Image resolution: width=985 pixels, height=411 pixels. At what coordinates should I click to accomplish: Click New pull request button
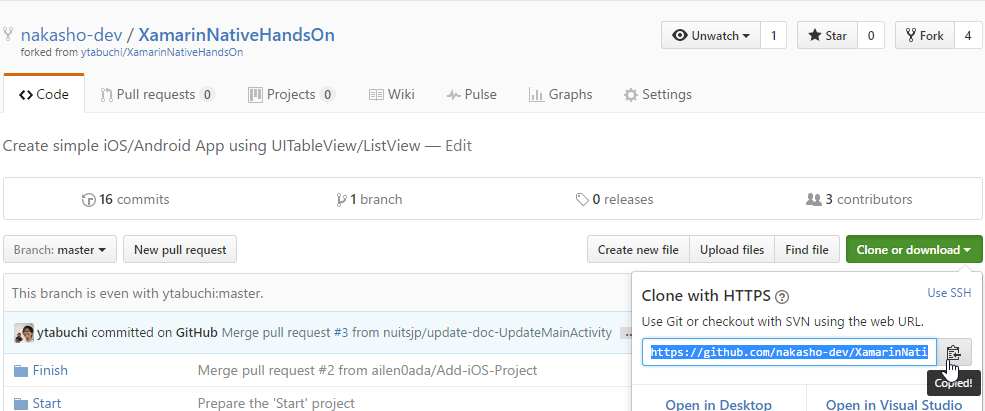180,249
